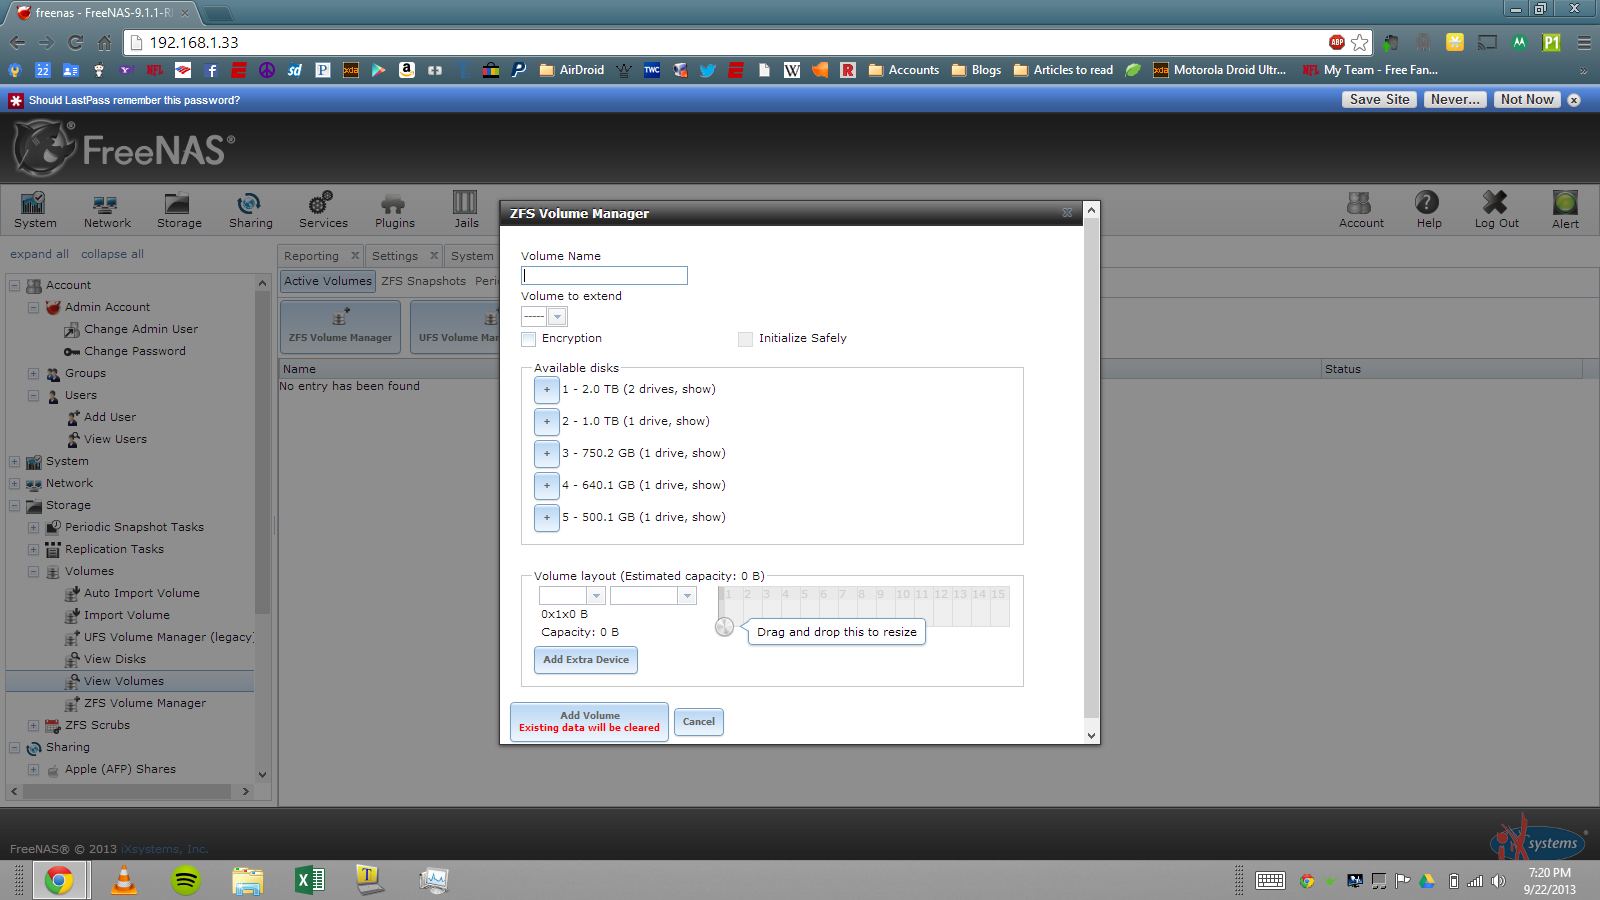
Task: Close the Settings tab
Action: pos(434,256)
